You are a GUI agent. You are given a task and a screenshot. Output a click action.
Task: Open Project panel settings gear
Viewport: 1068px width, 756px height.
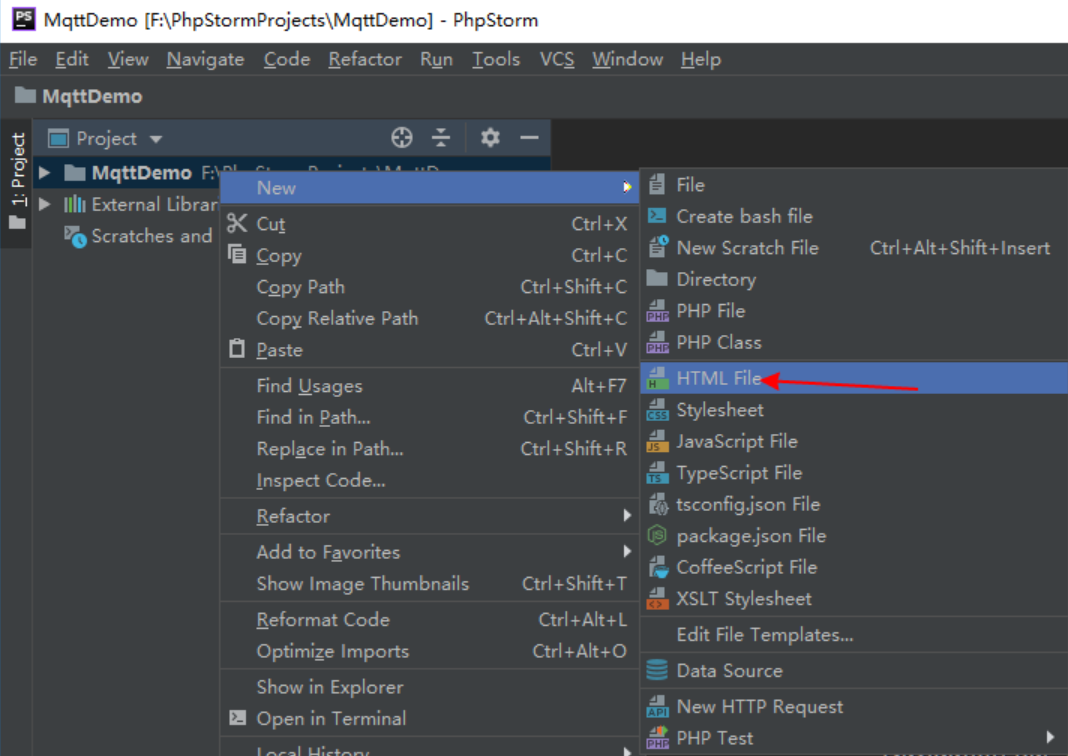click(490, 138)
